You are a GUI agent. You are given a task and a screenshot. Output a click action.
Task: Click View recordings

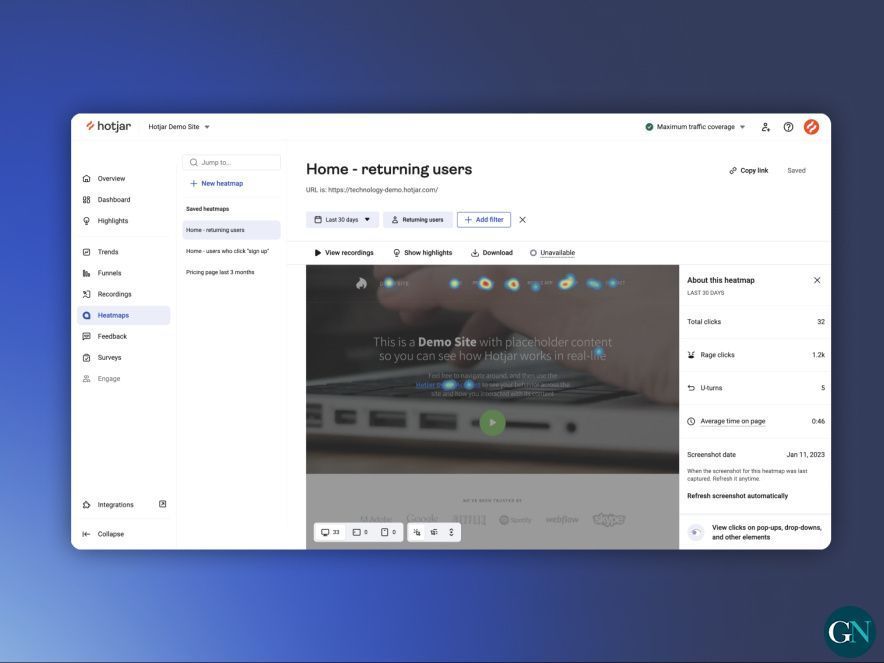point(344,253)
